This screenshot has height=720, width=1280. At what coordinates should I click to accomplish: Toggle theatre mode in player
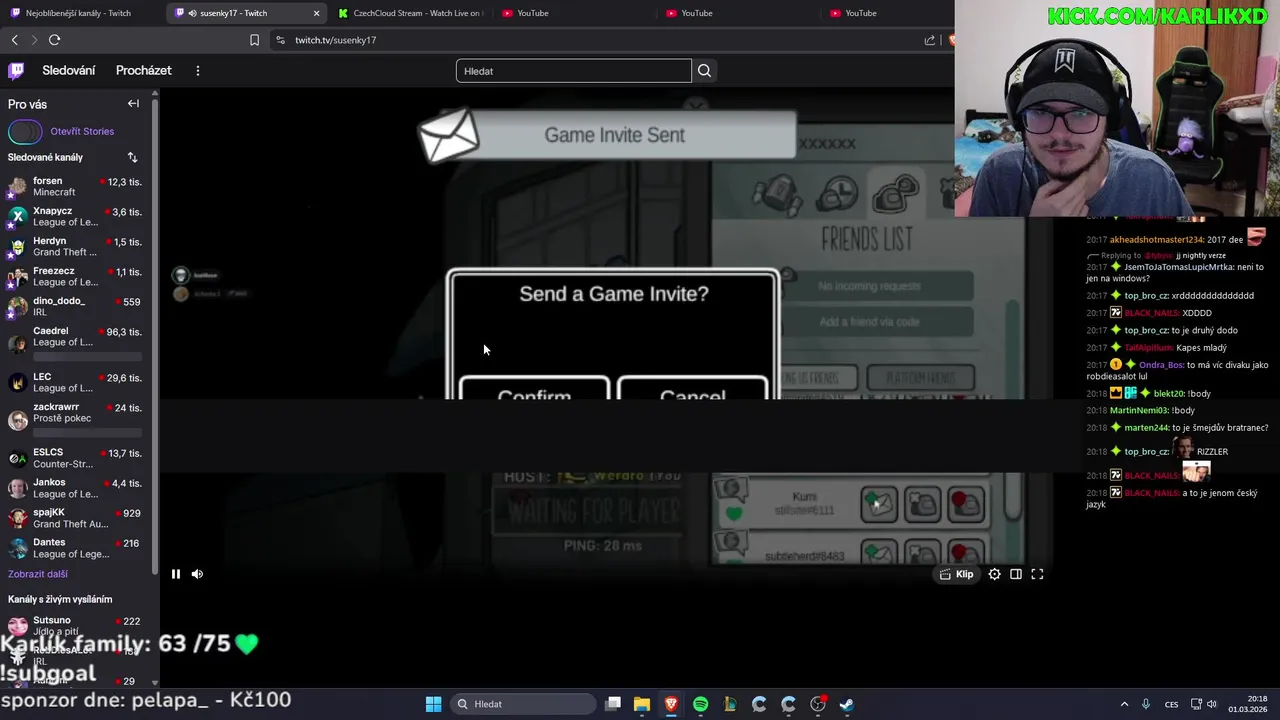tap(1016, 574)
